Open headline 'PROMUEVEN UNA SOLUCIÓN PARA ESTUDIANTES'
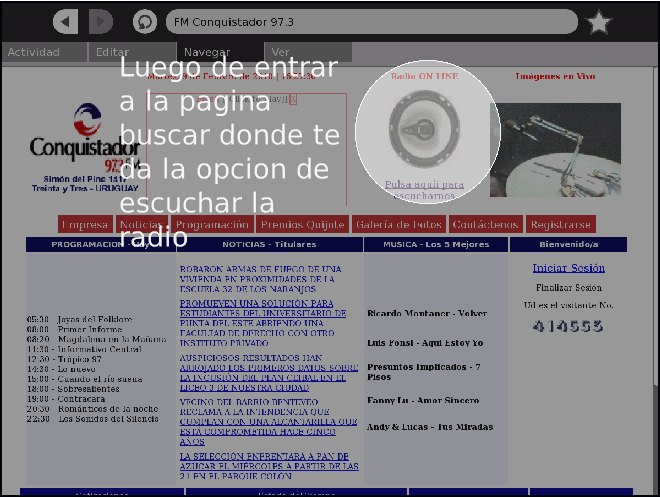This screenshot has height=497, width=660. click(263, 323)
